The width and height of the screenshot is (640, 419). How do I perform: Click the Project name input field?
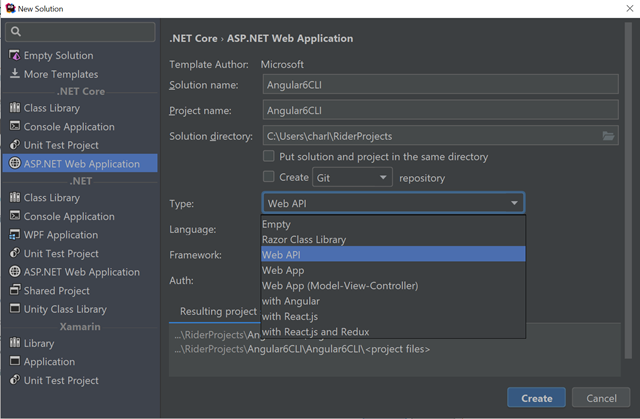(x=440, y=110)
